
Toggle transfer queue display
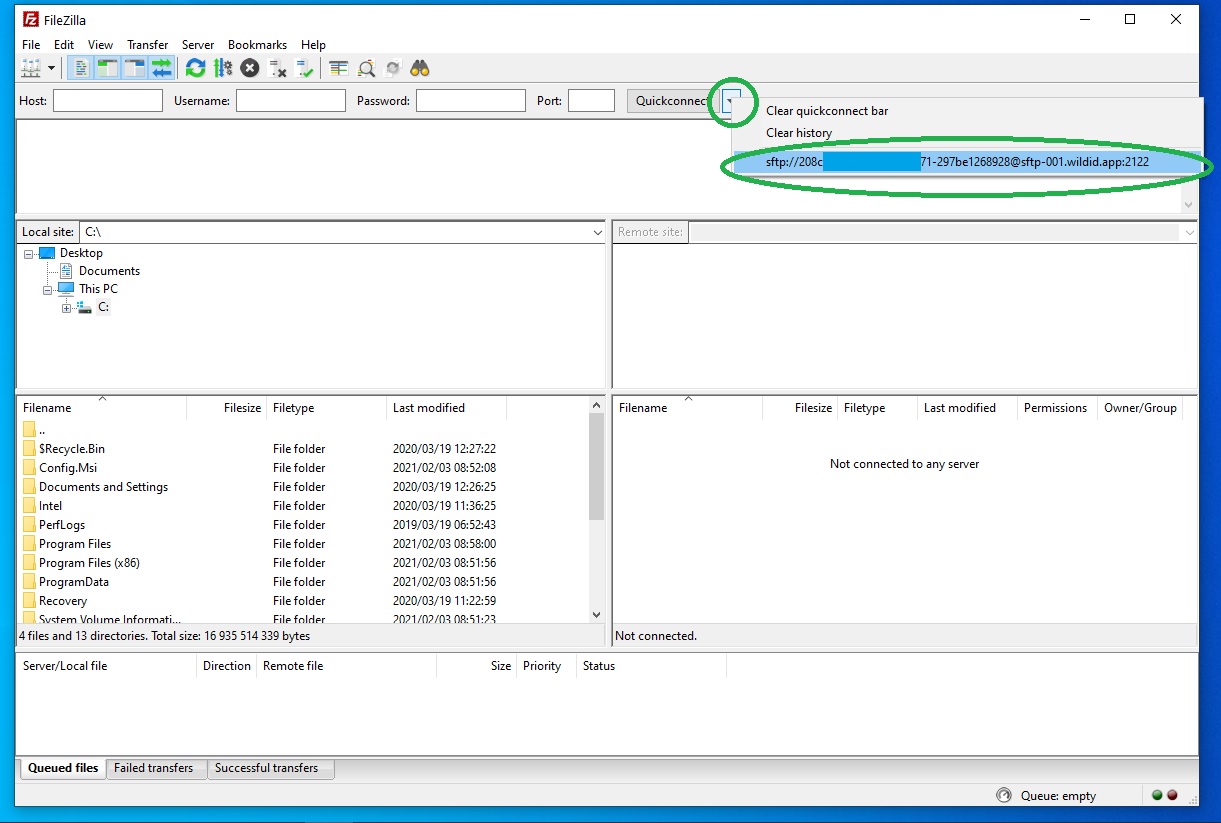[161, 68]
